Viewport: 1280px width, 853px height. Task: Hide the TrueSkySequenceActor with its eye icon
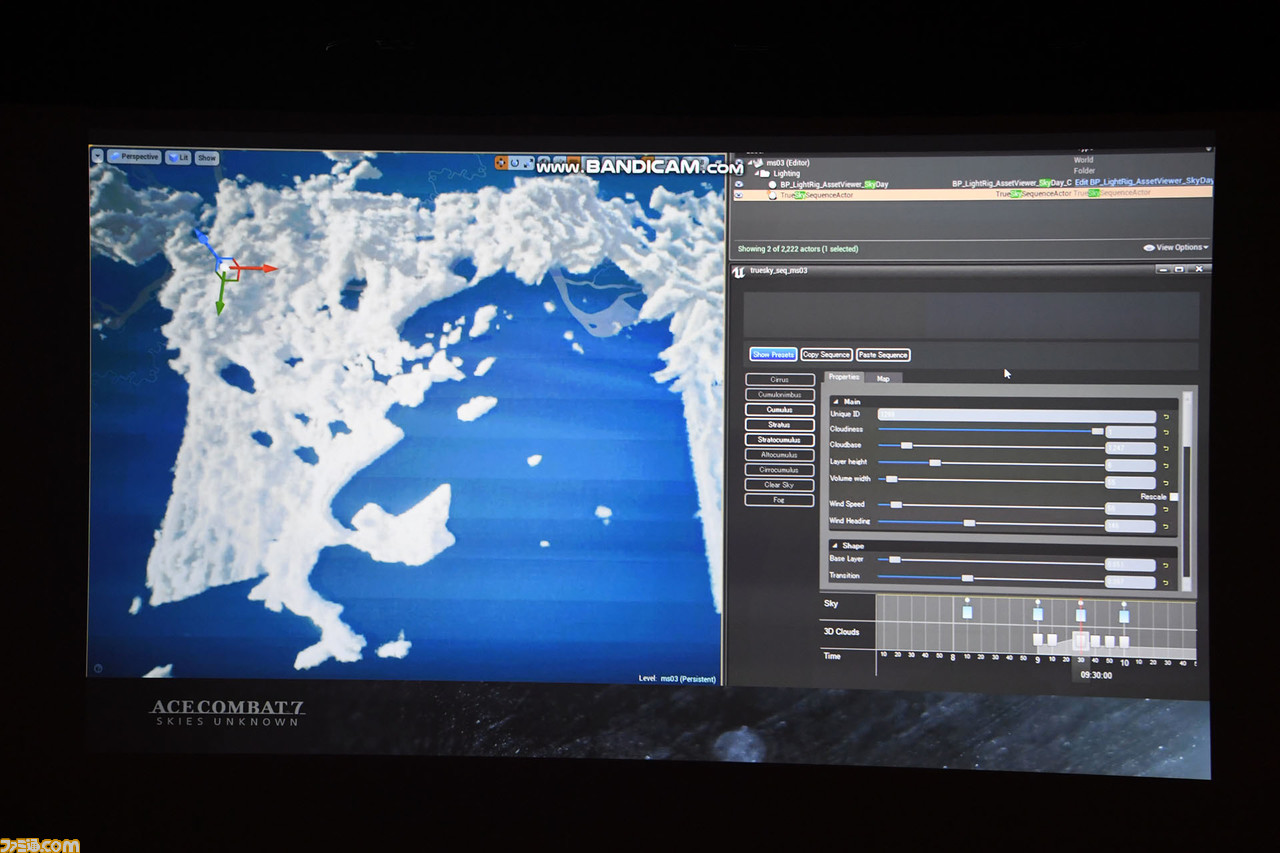[x=739, y=195]
